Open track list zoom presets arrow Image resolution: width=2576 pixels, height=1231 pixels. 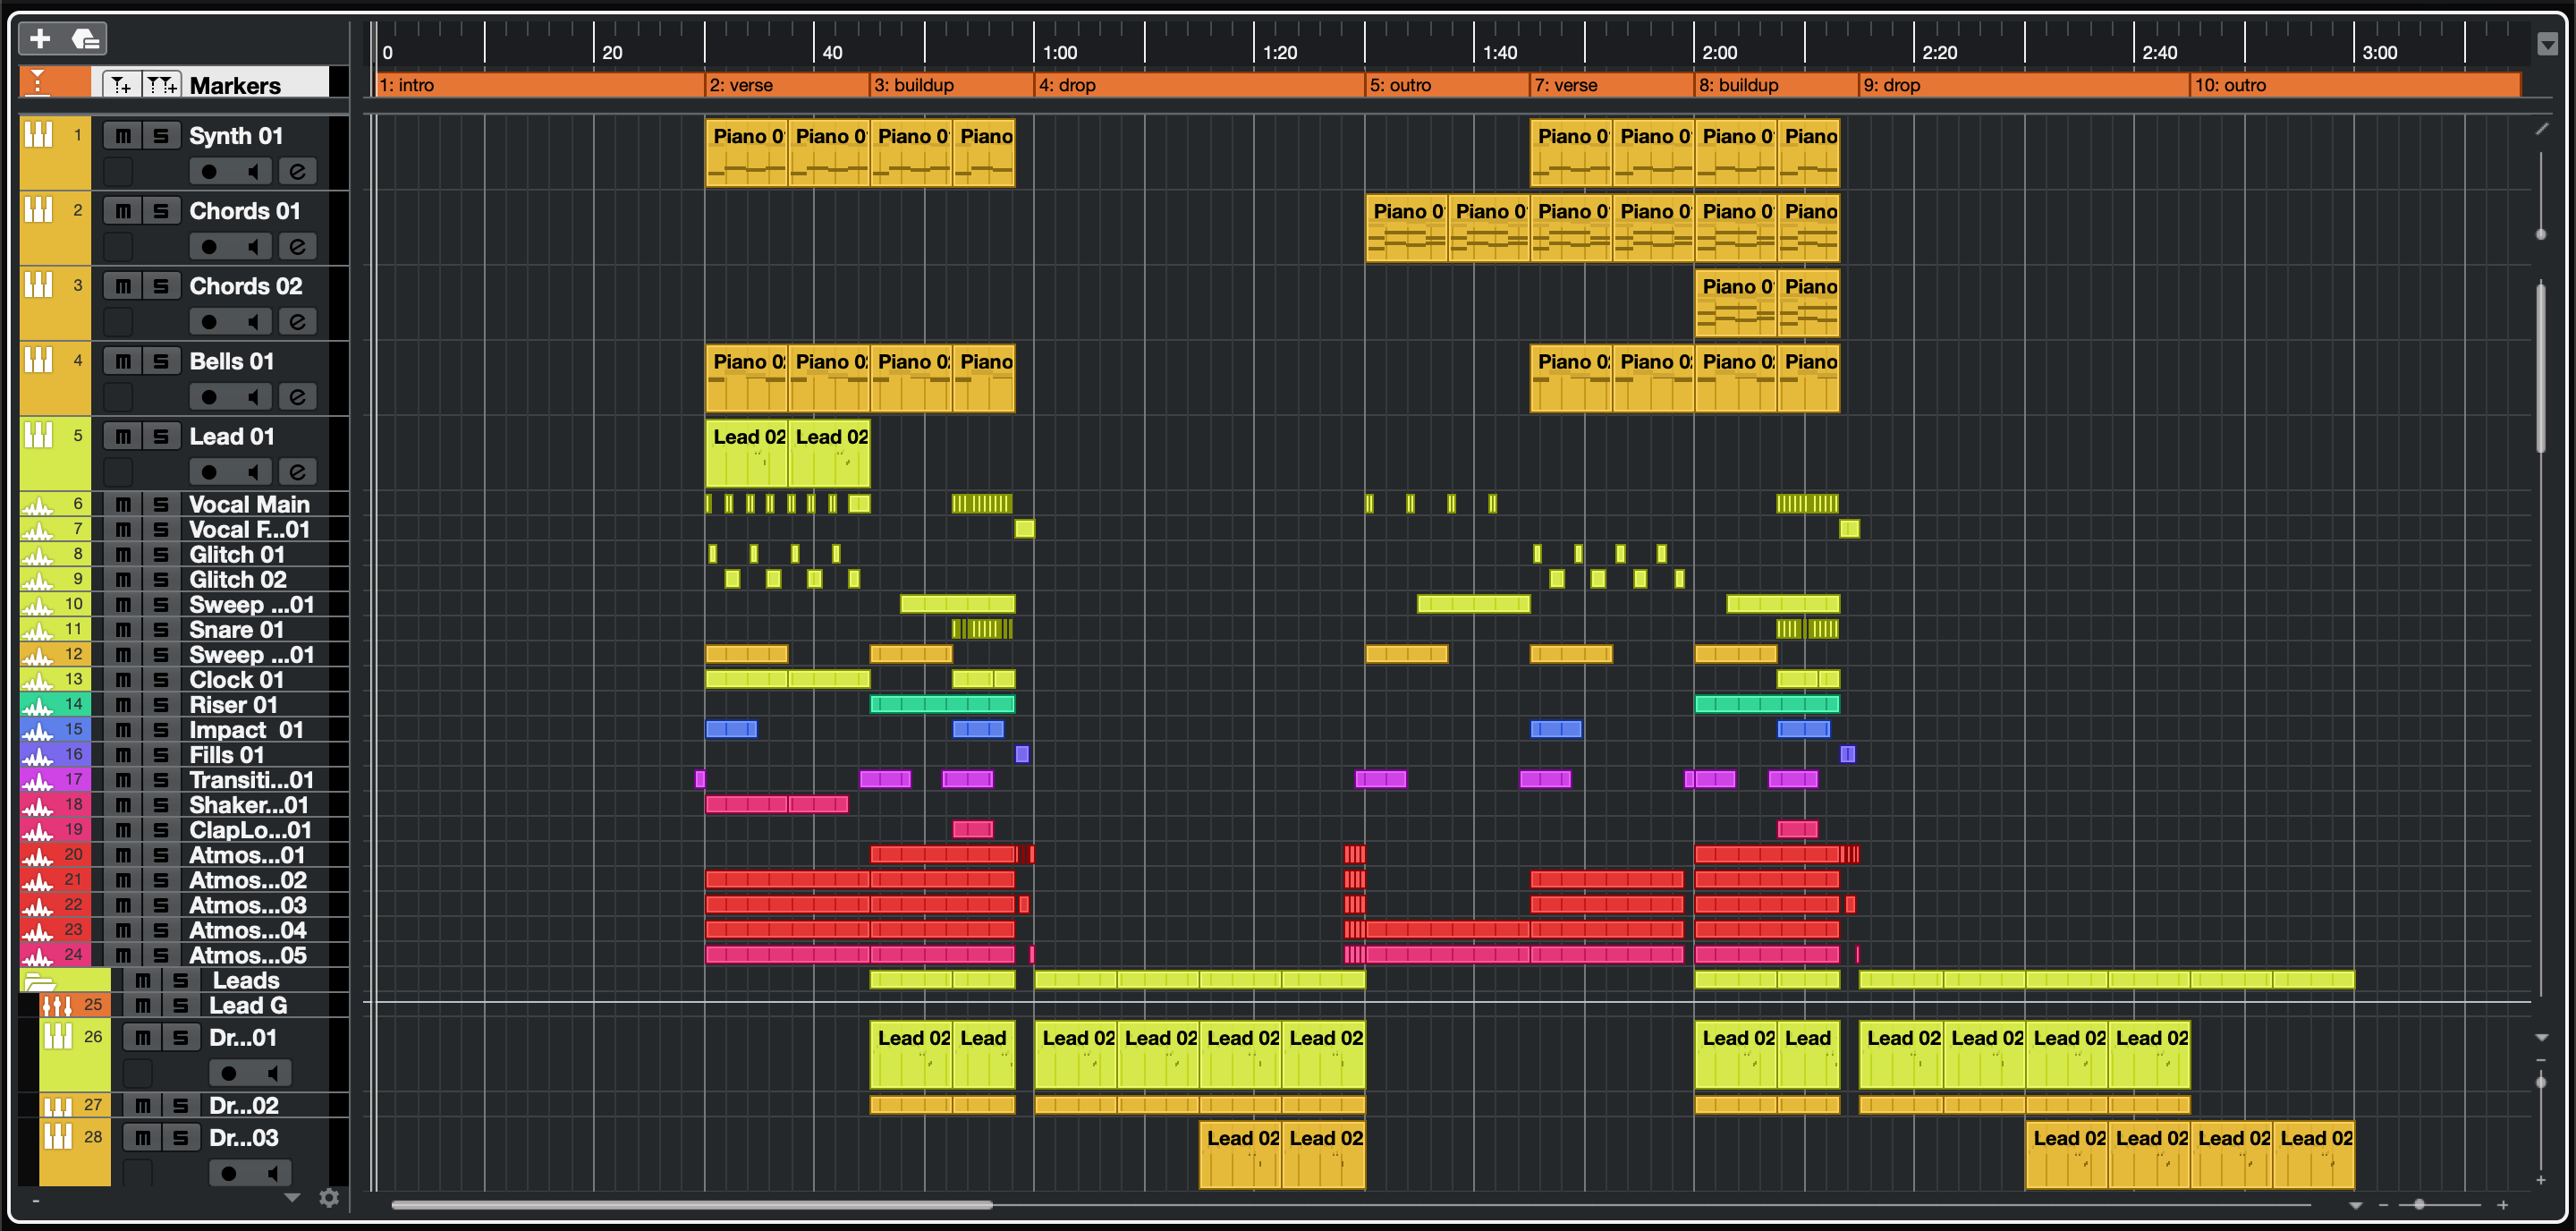[292, 1197]
